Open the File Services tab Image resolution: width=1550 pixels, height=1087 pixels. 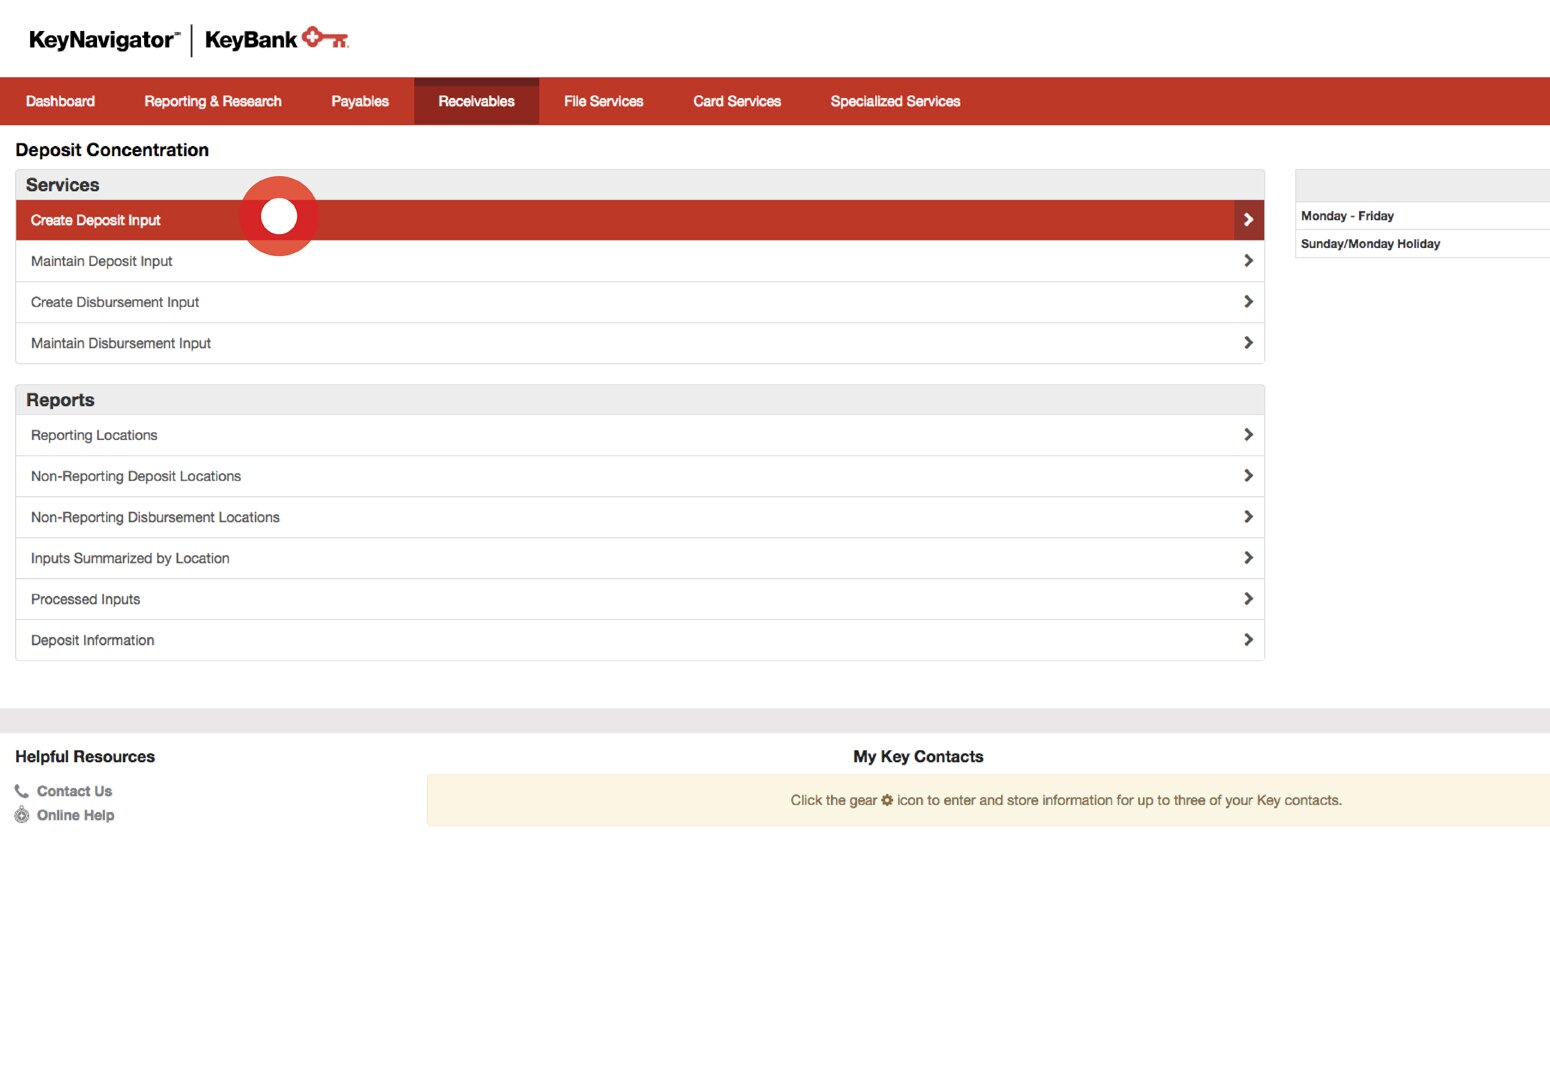[x=603, y=100]
